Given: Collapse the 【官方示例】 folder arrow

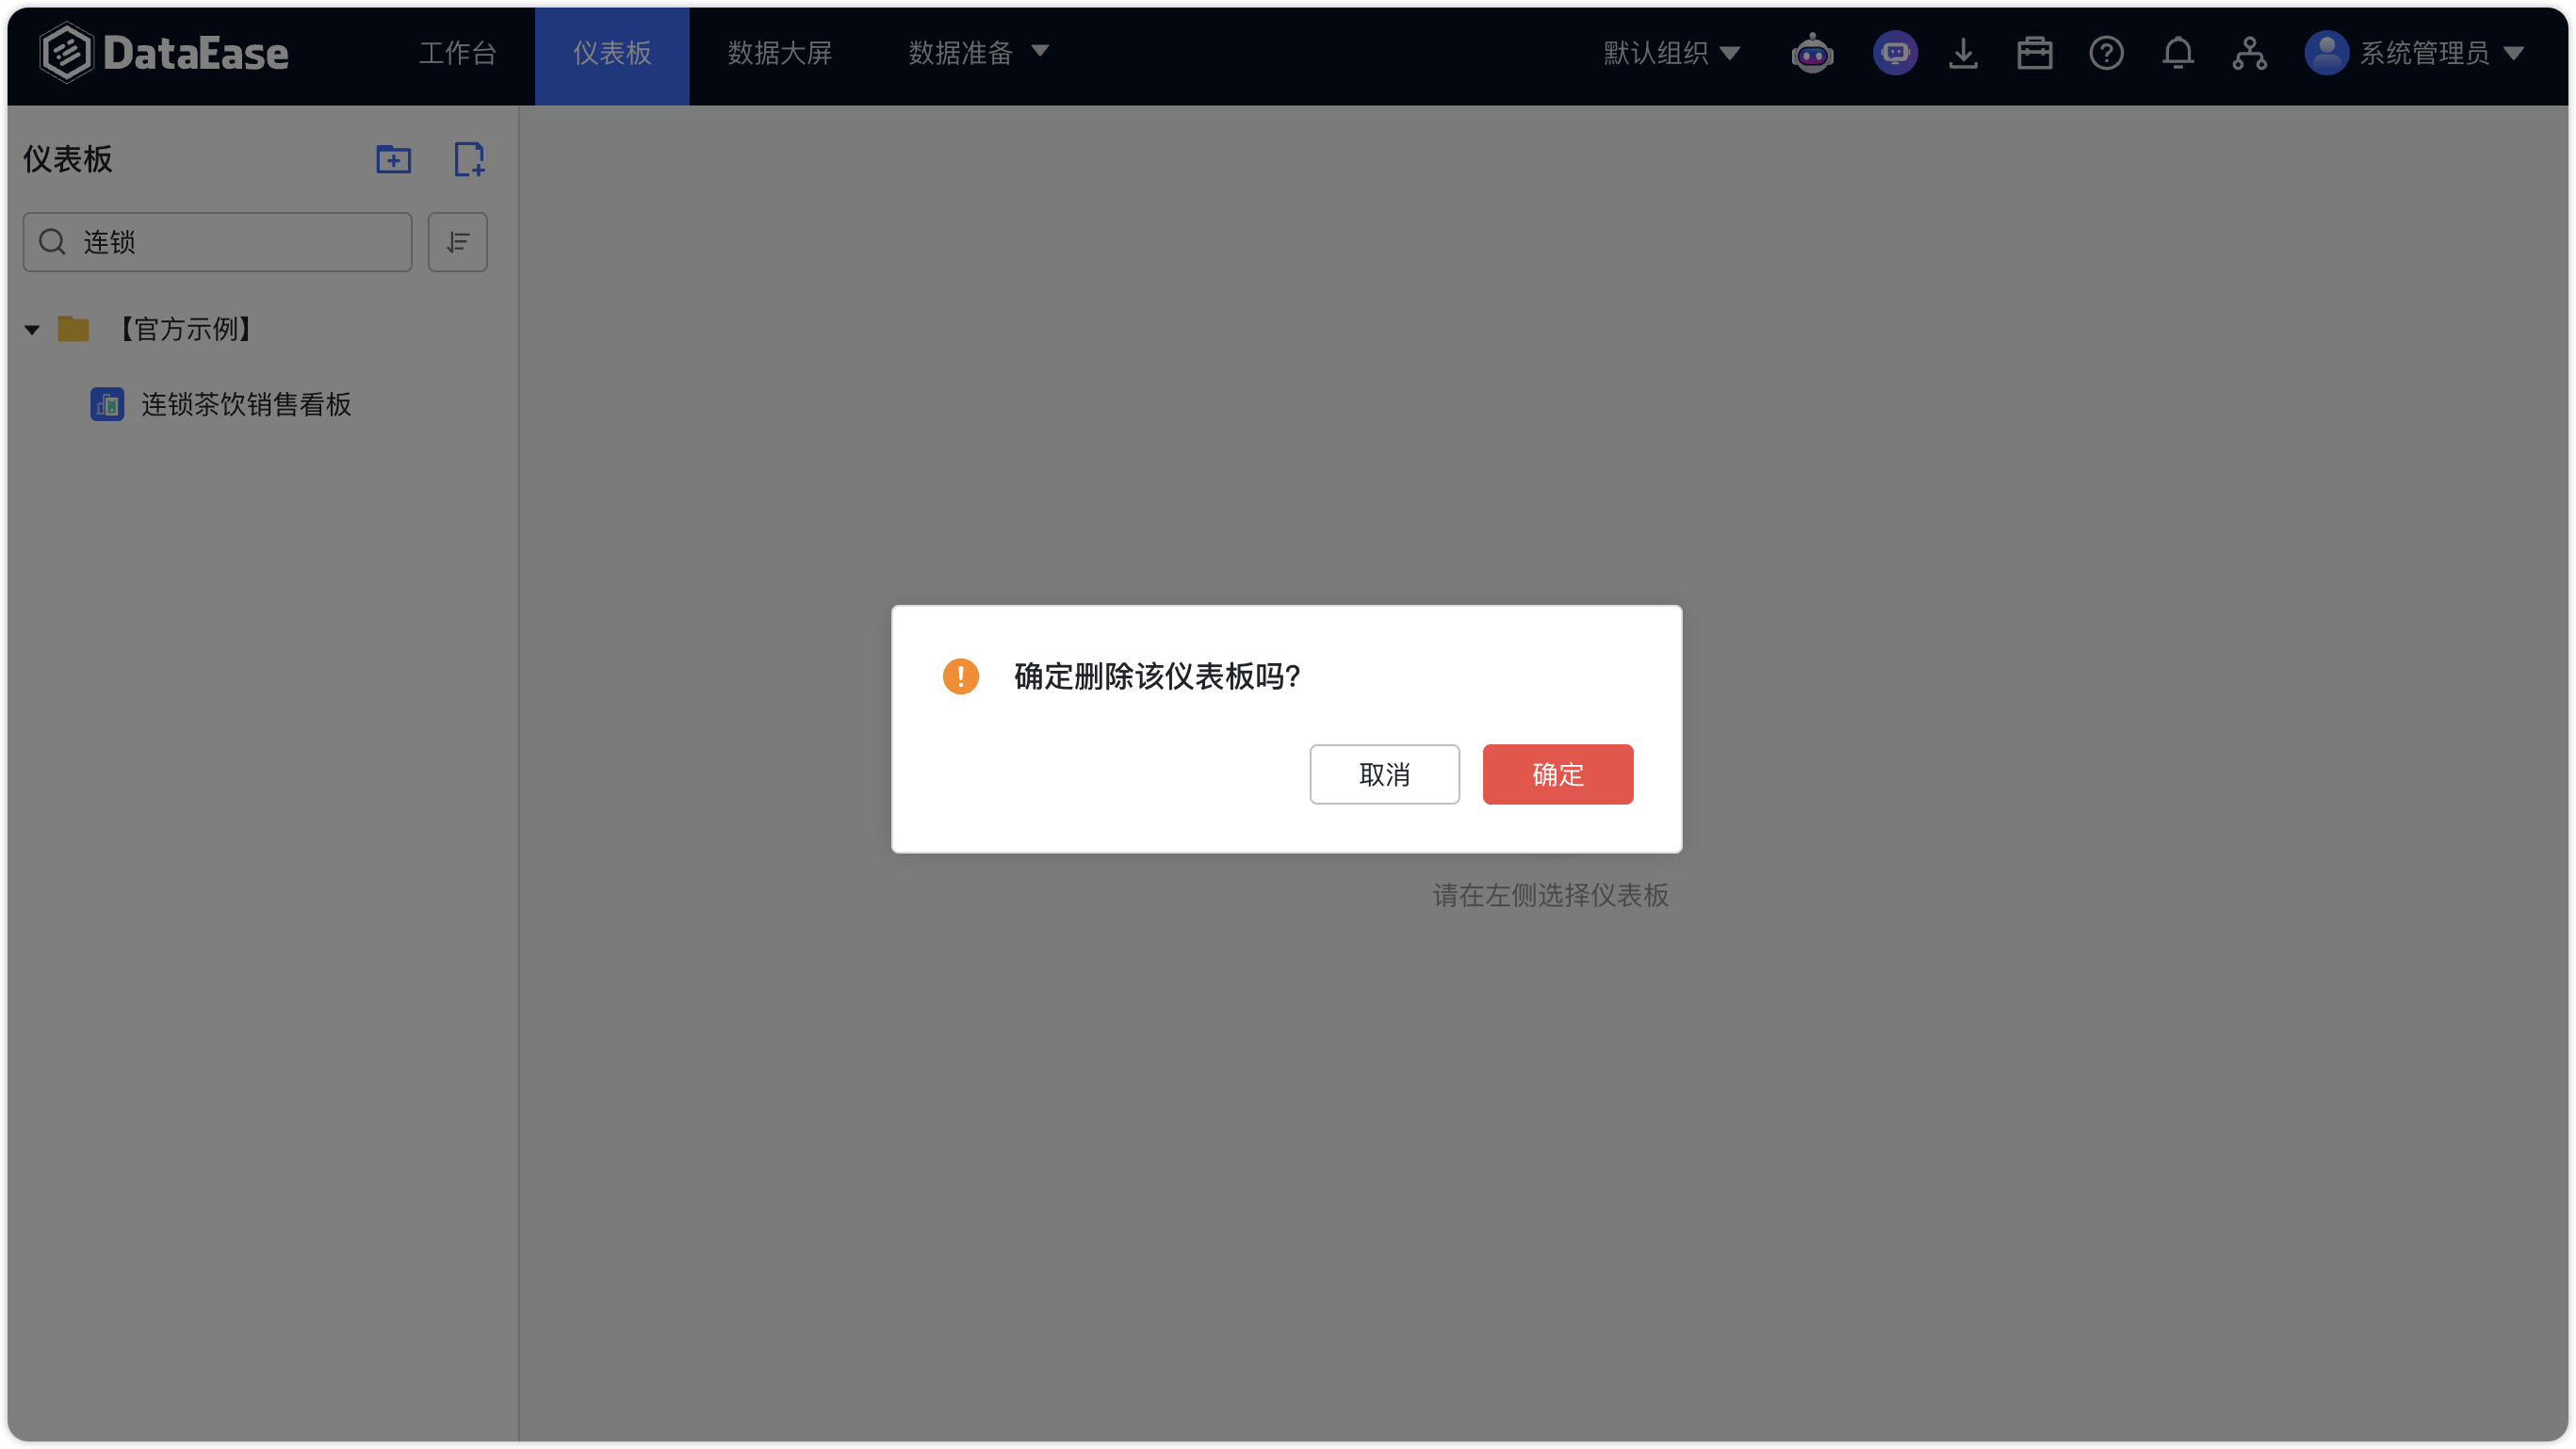Looking at the screenshot, I should pyautogui.click(x=32, y=329).
